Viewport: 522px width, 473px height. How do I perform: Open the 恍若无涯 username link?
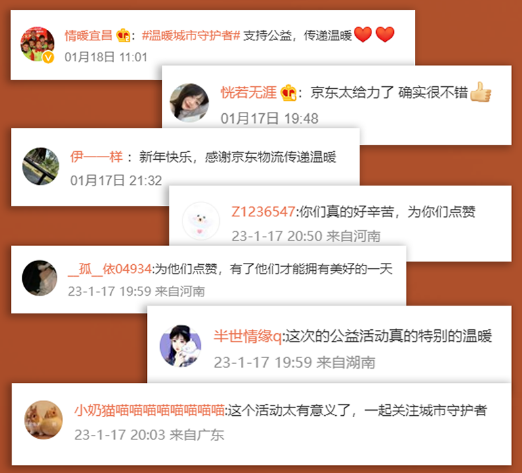[x=249, y=92]
